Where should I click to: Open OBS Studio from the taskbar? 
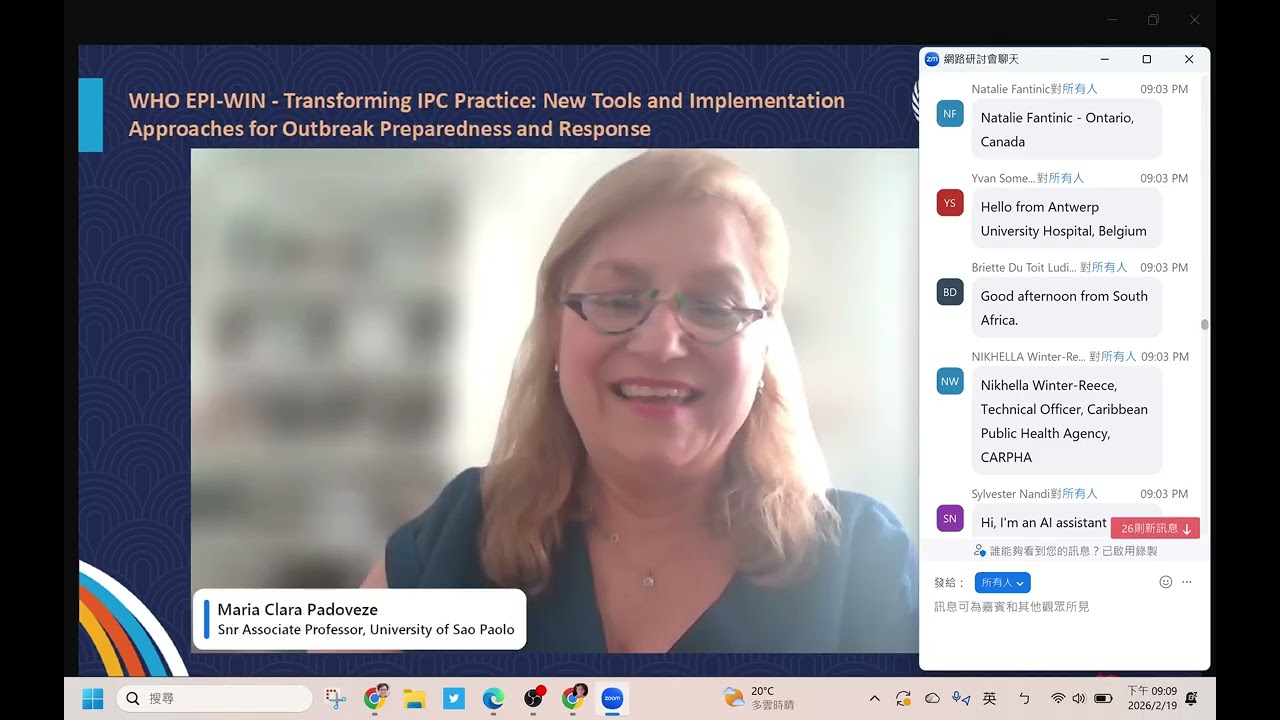coord(534,698)
